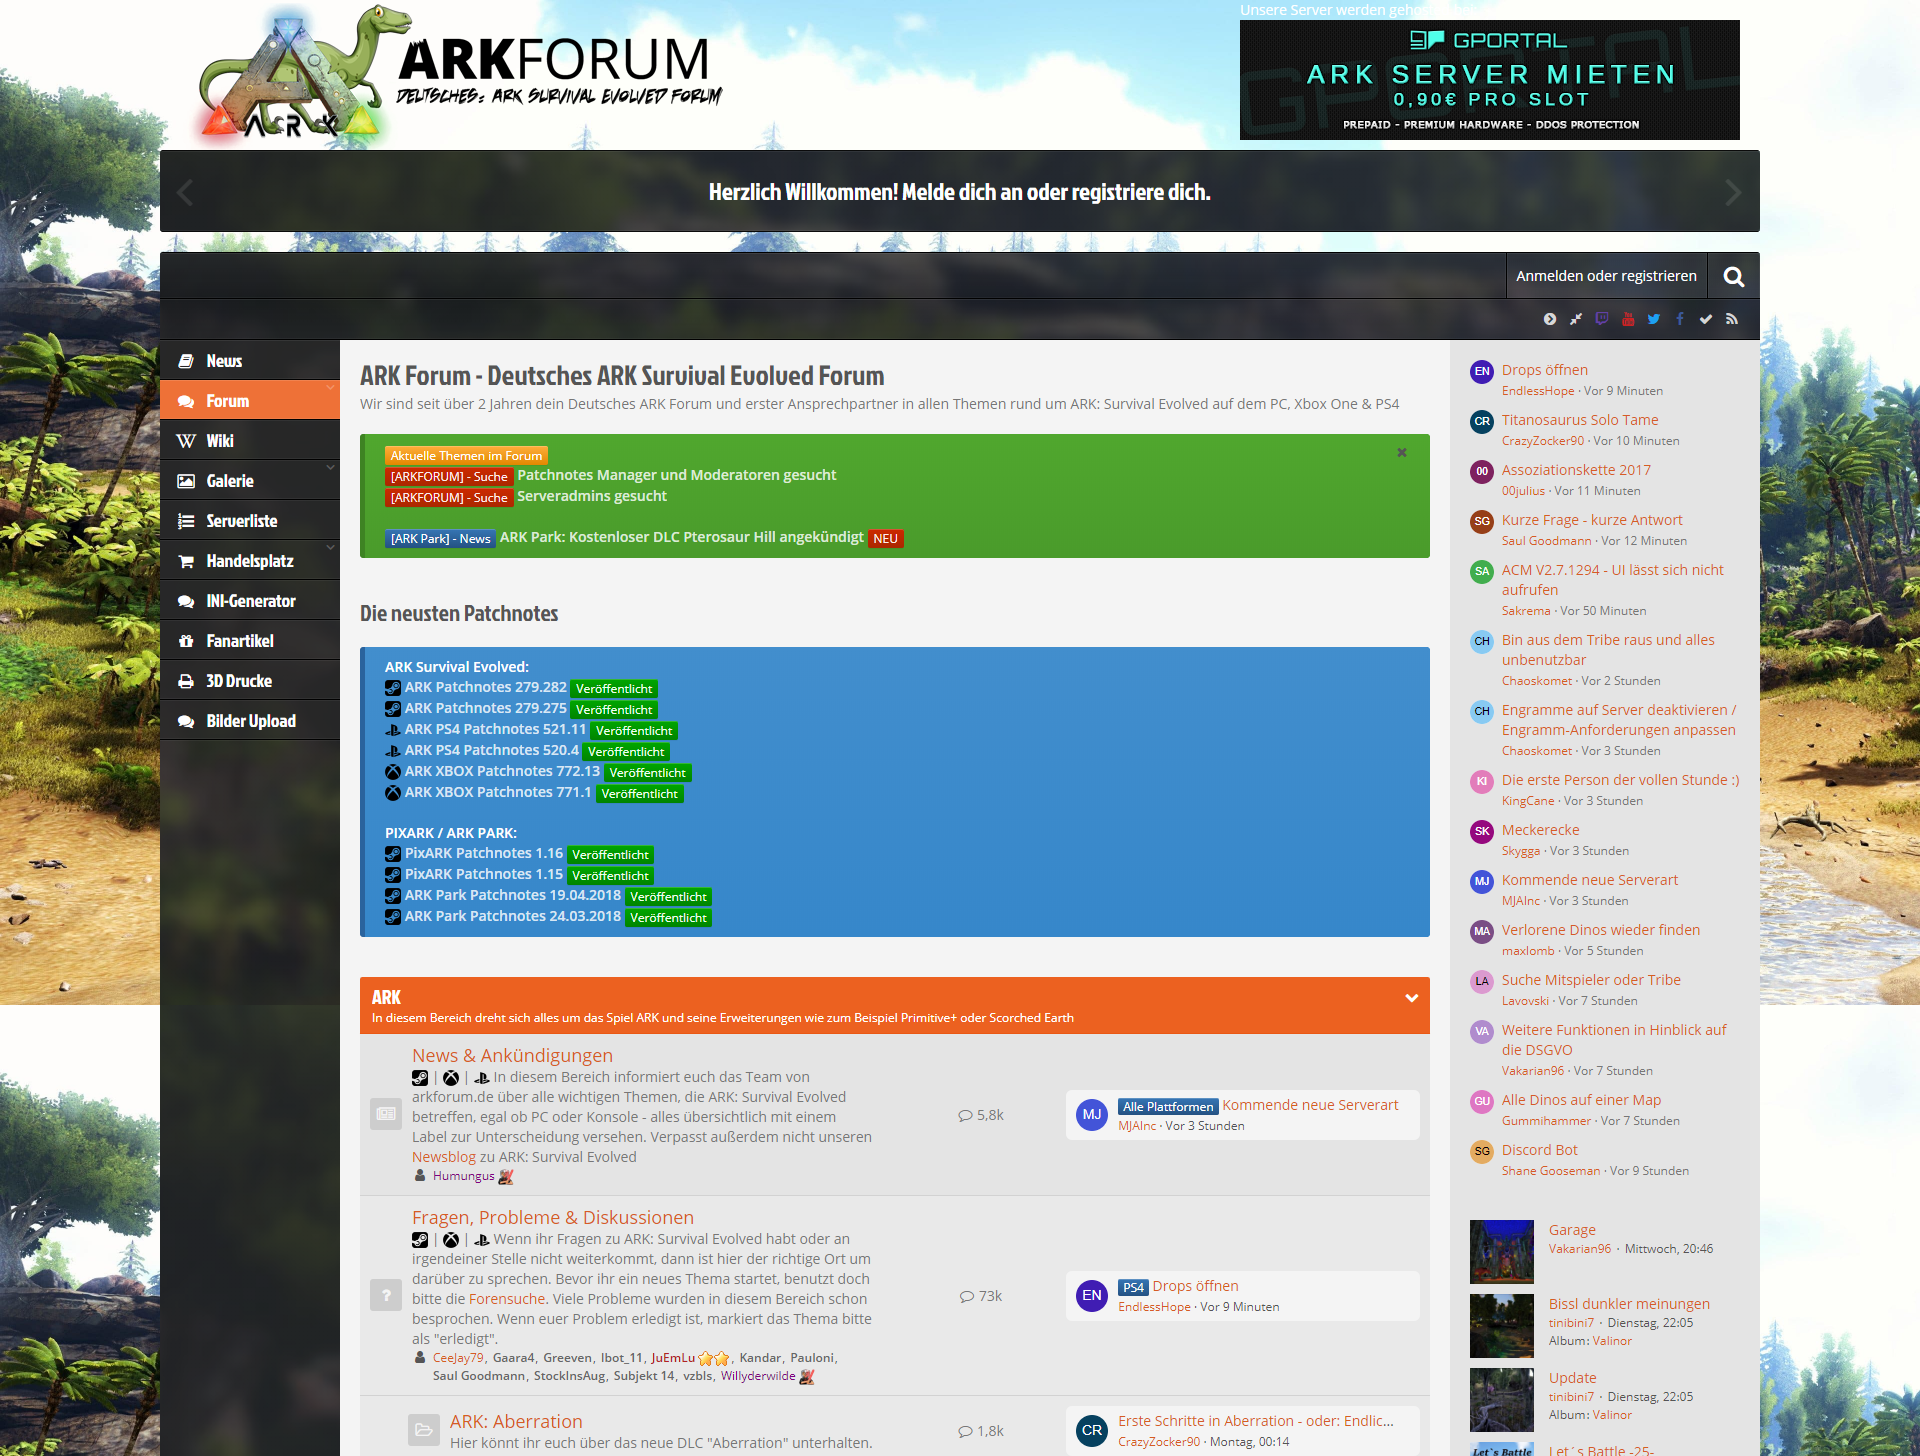Open the Discord Bot thread

coord(1540,1150)
